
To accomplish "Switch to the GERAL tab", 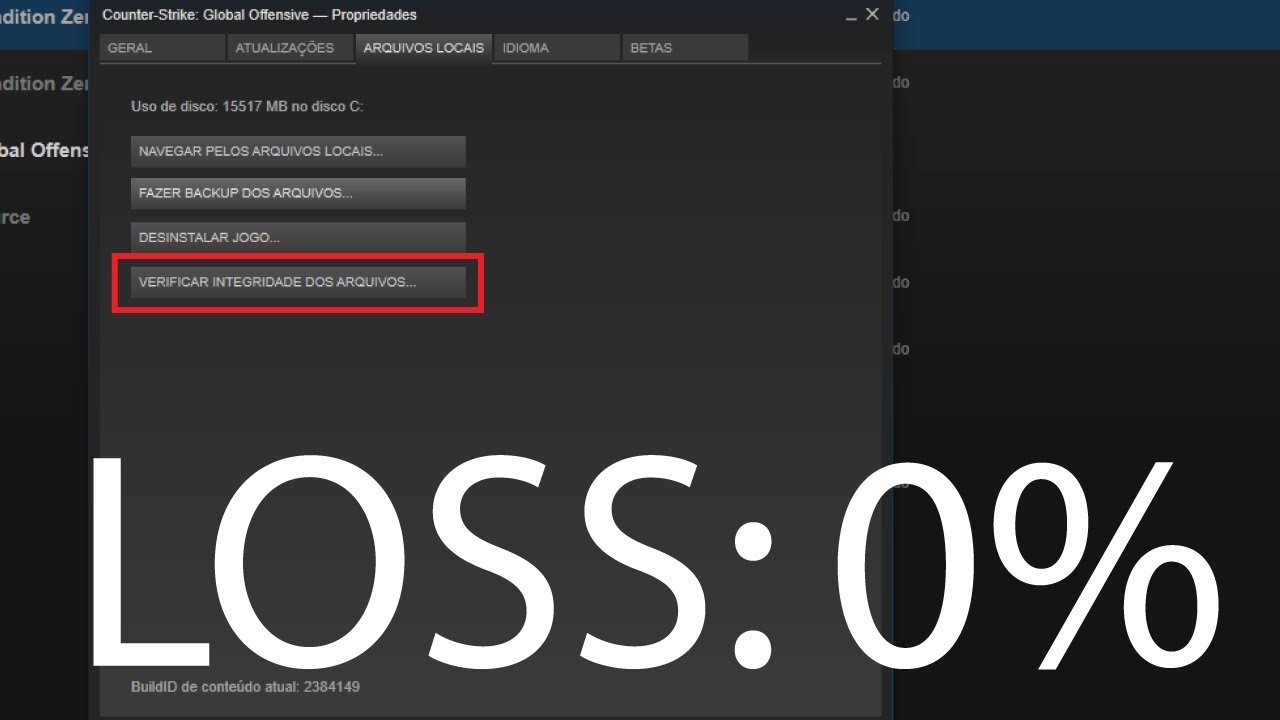I will (x=162, y=48).
